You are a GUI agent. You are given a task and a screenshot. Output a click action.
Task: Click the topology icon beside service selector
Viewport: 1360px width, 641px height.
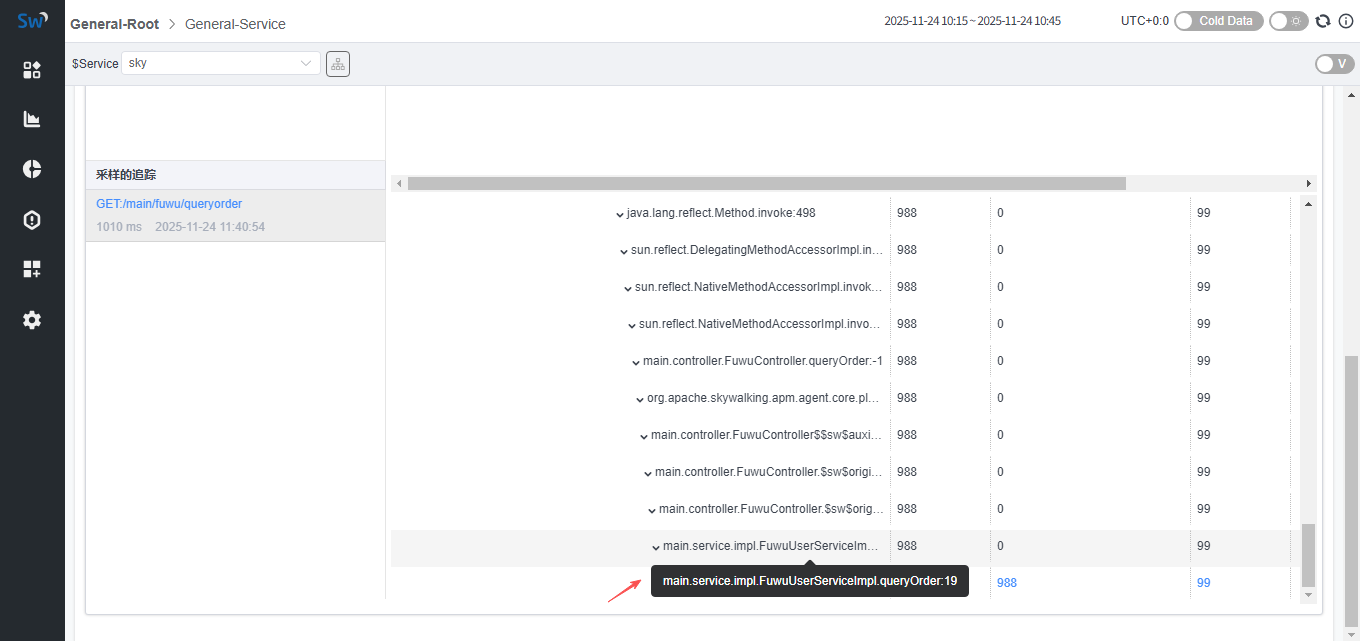338,64
